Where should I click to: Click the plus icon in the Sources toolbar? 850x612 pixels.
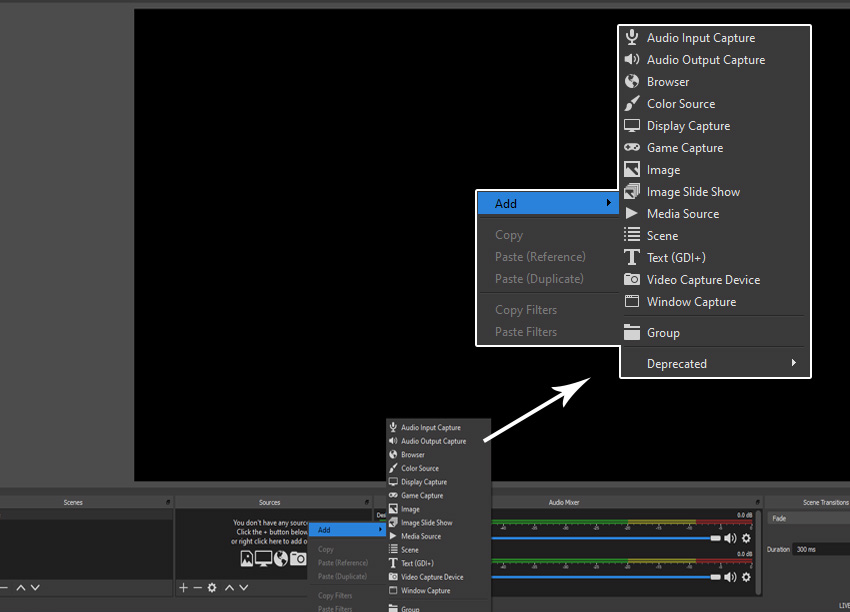point(183,588)
